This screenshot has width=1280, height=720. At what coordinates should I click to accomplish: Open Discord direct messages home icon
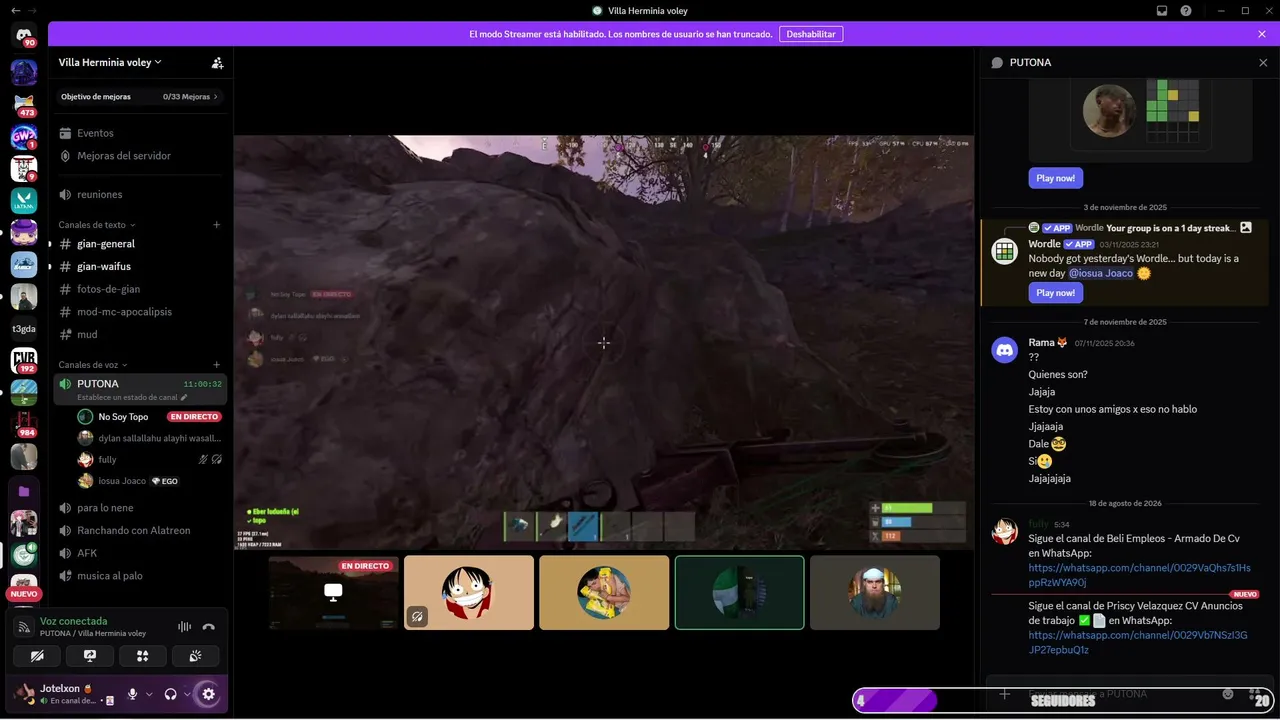24,36
